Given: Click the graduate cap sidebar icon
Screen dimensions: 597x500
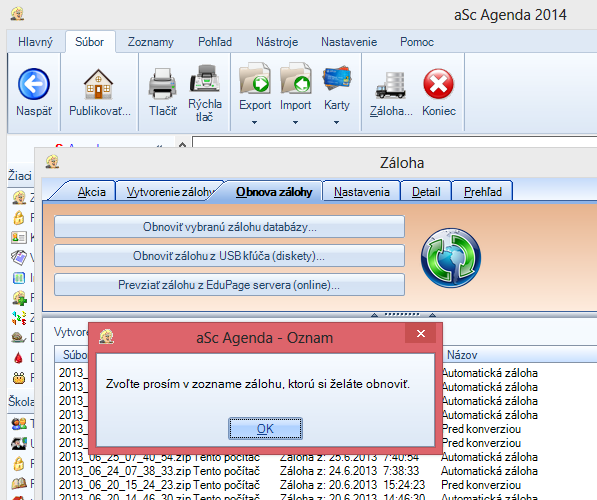Looking at the screenshot, I should (19, 444).
